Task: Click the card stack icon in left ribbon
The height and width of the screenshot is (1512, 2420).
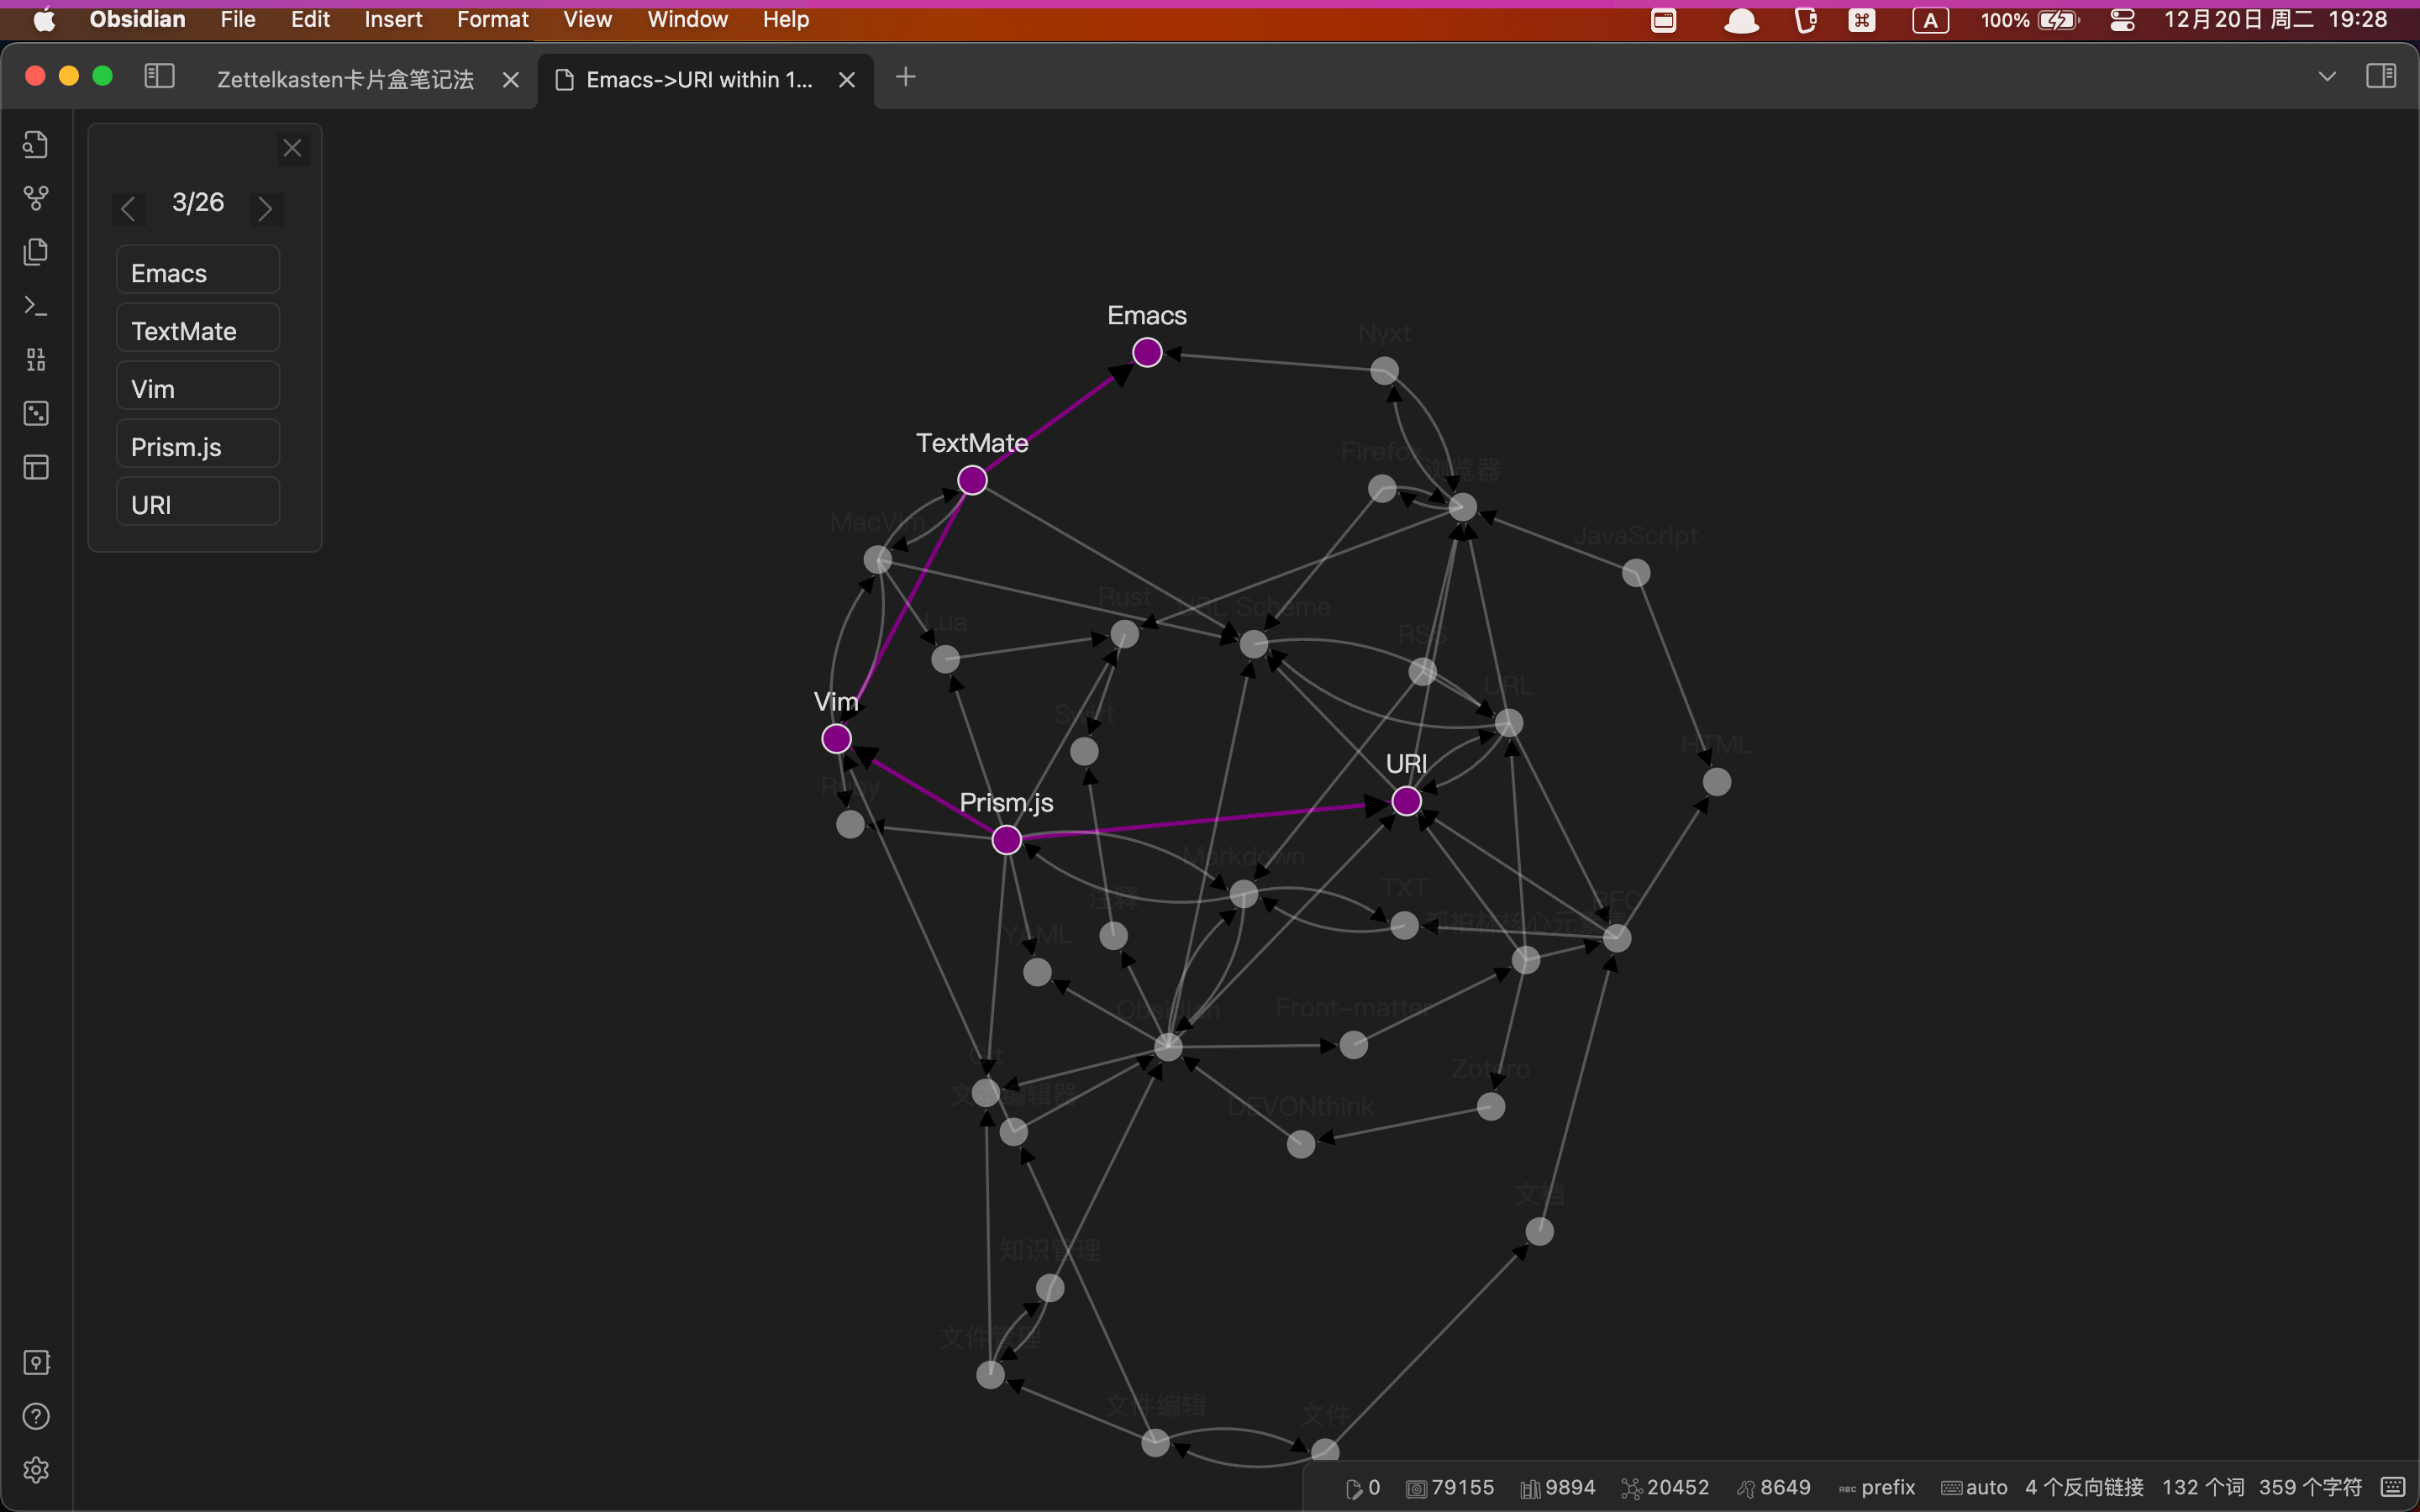Action: (36, 251)
